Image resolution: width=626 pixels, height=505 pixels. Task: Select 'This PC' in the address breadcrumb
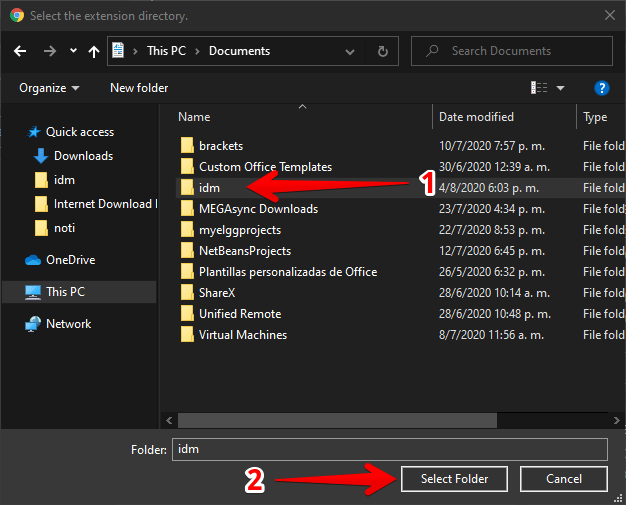coord(166,51)
